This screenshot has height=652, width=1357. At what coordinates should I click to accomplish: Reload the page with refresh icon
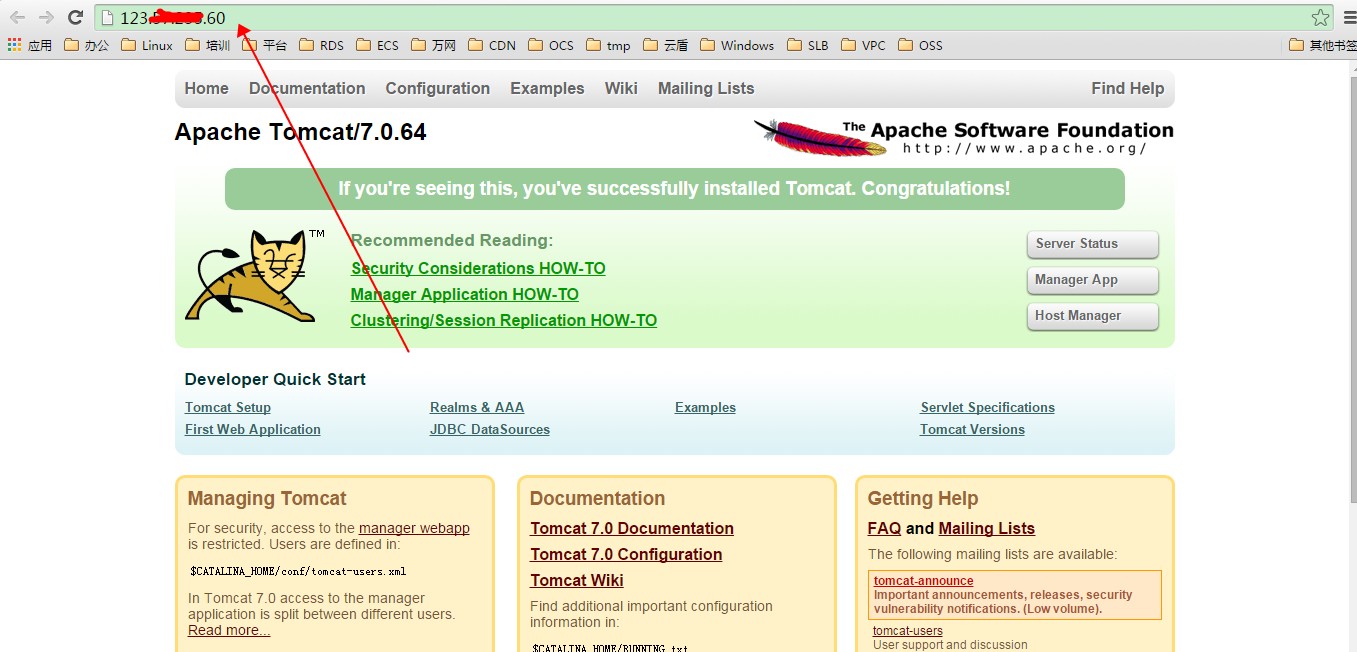click(75, 18)
